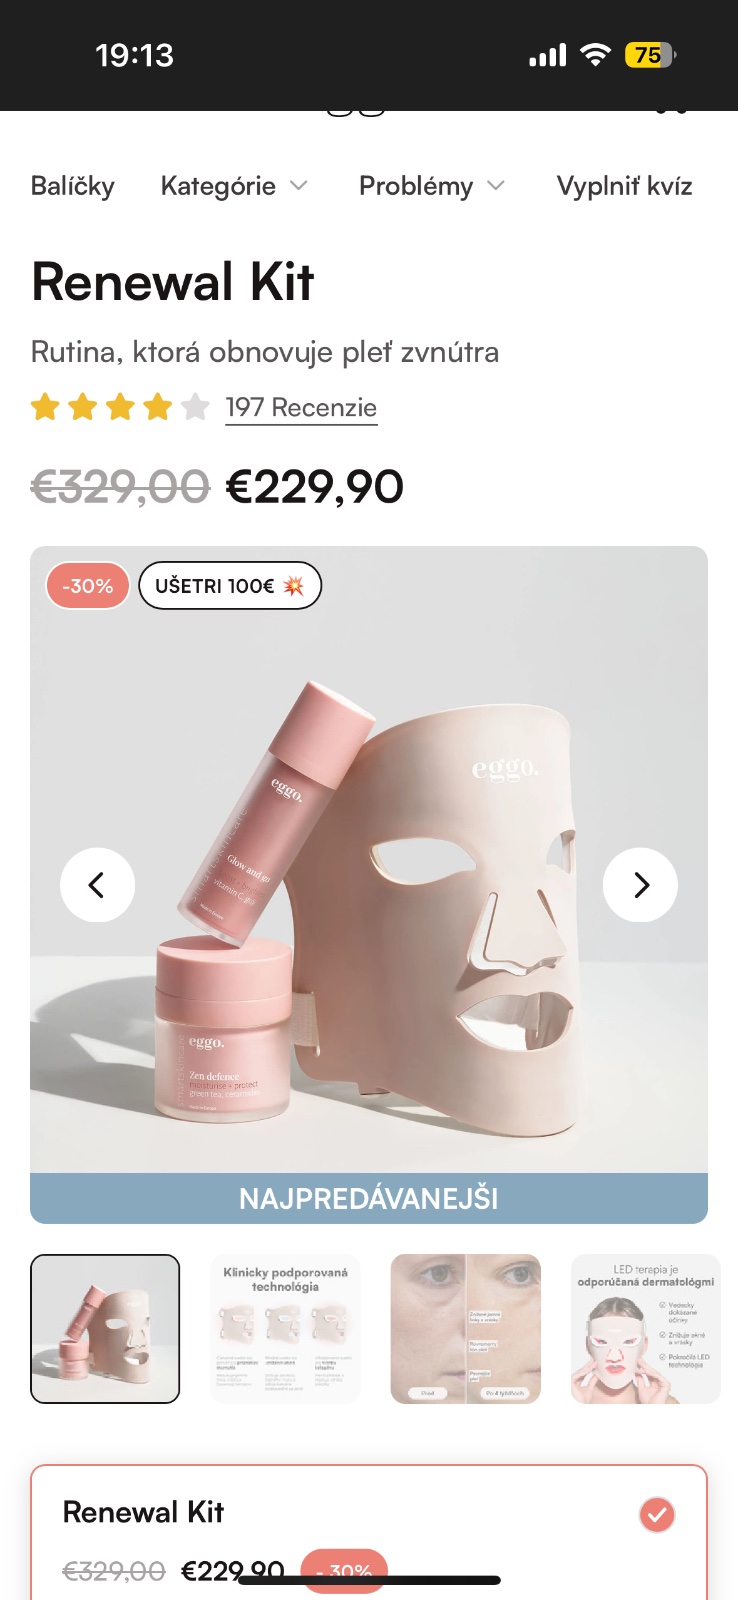Image resolution: width=738 pixels, height=1600 pixels.
Task: Tap the -30% discount badge on image
Action: point(88,586)
